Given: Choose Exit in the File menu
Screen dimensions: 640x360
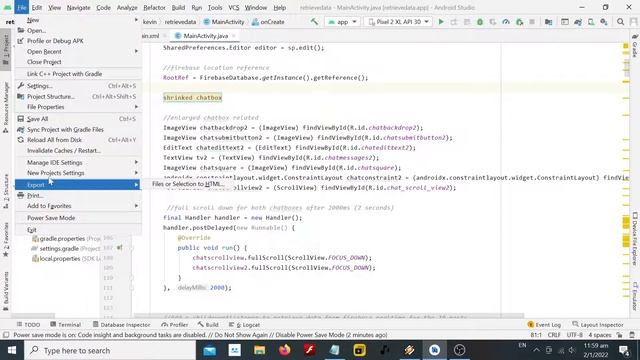Looking at the screenshot, I should (78, 230).
